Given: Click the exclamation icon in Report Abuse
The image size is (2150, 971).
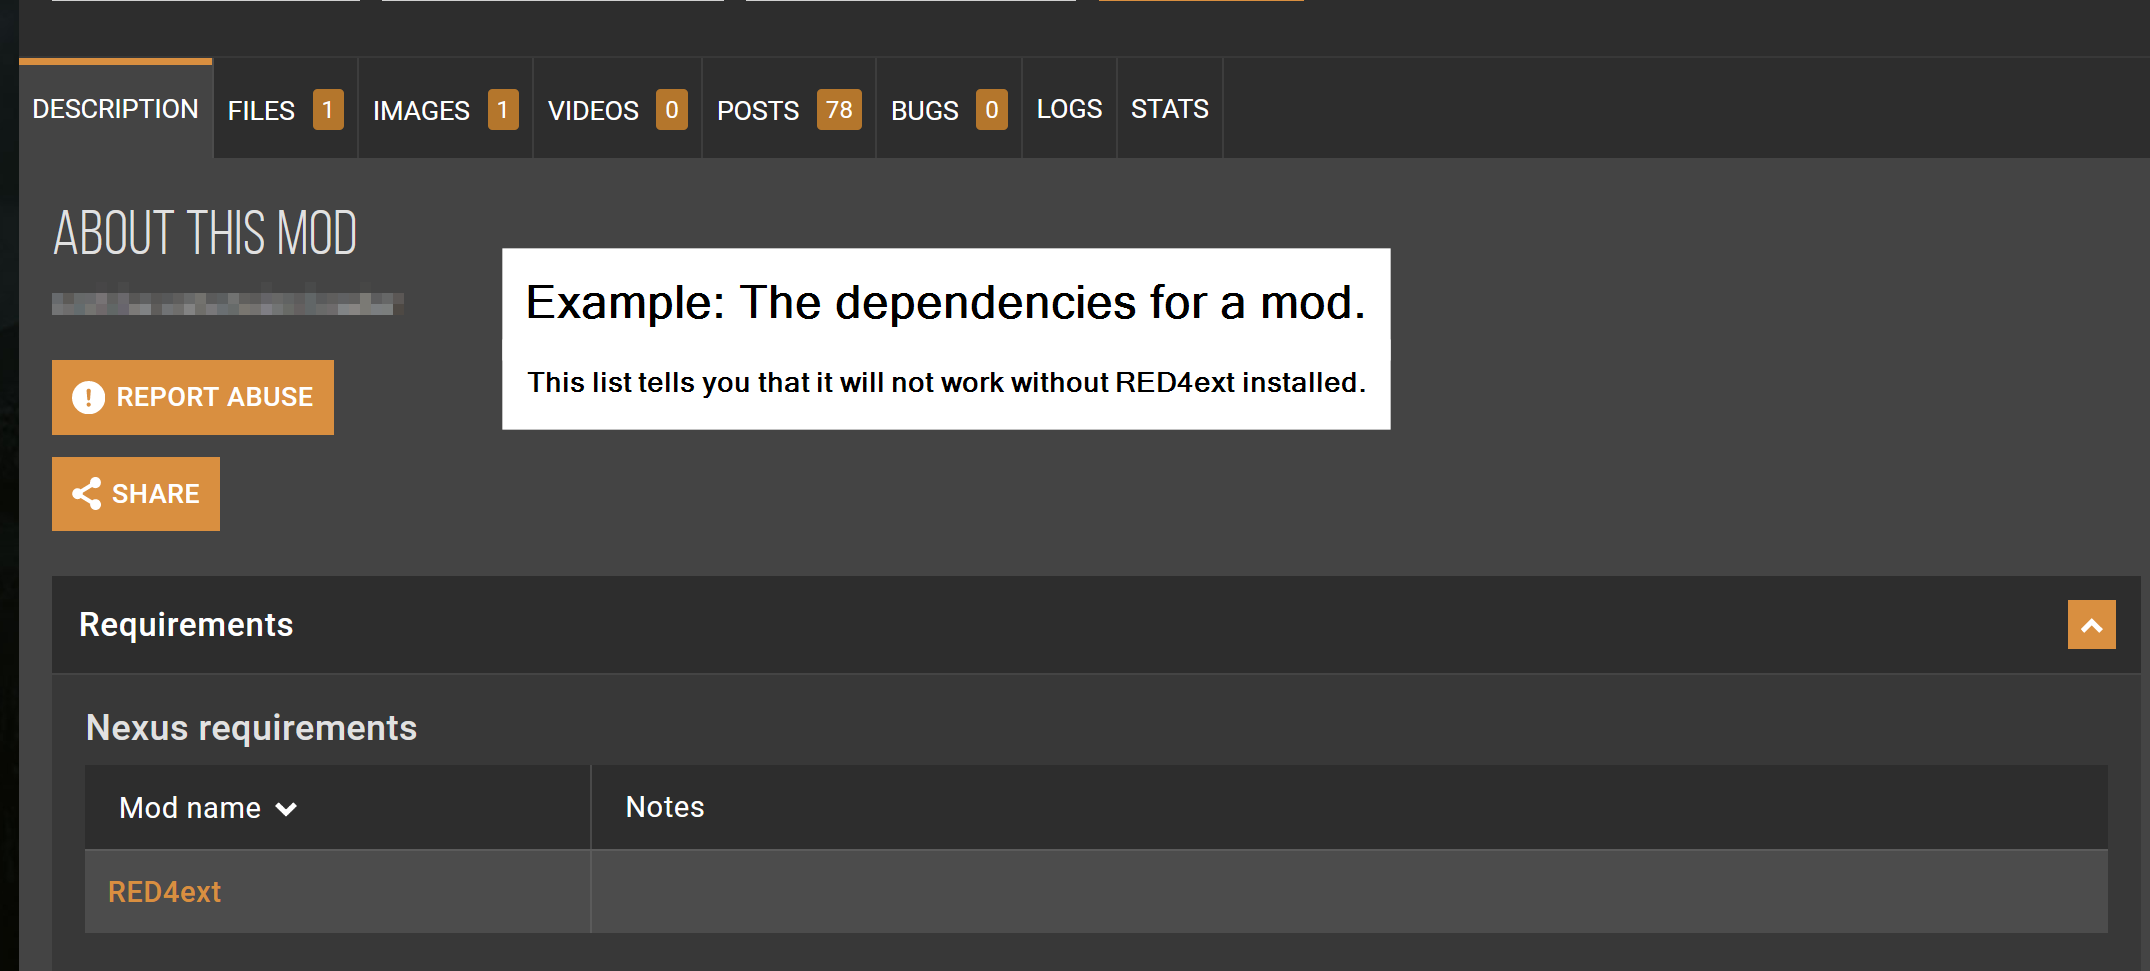Looking at the screenshot, I should [88, 397].
